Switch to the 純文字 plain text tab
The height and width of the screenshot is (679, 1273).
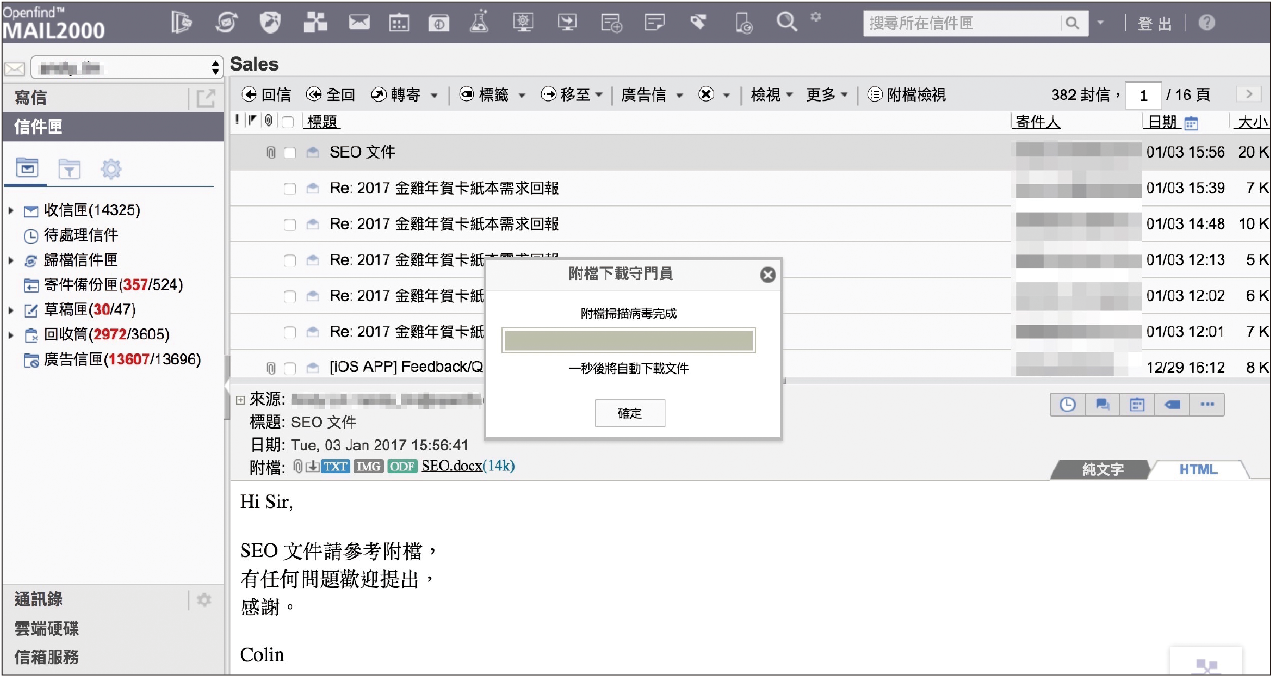[x=1103, y=469]
